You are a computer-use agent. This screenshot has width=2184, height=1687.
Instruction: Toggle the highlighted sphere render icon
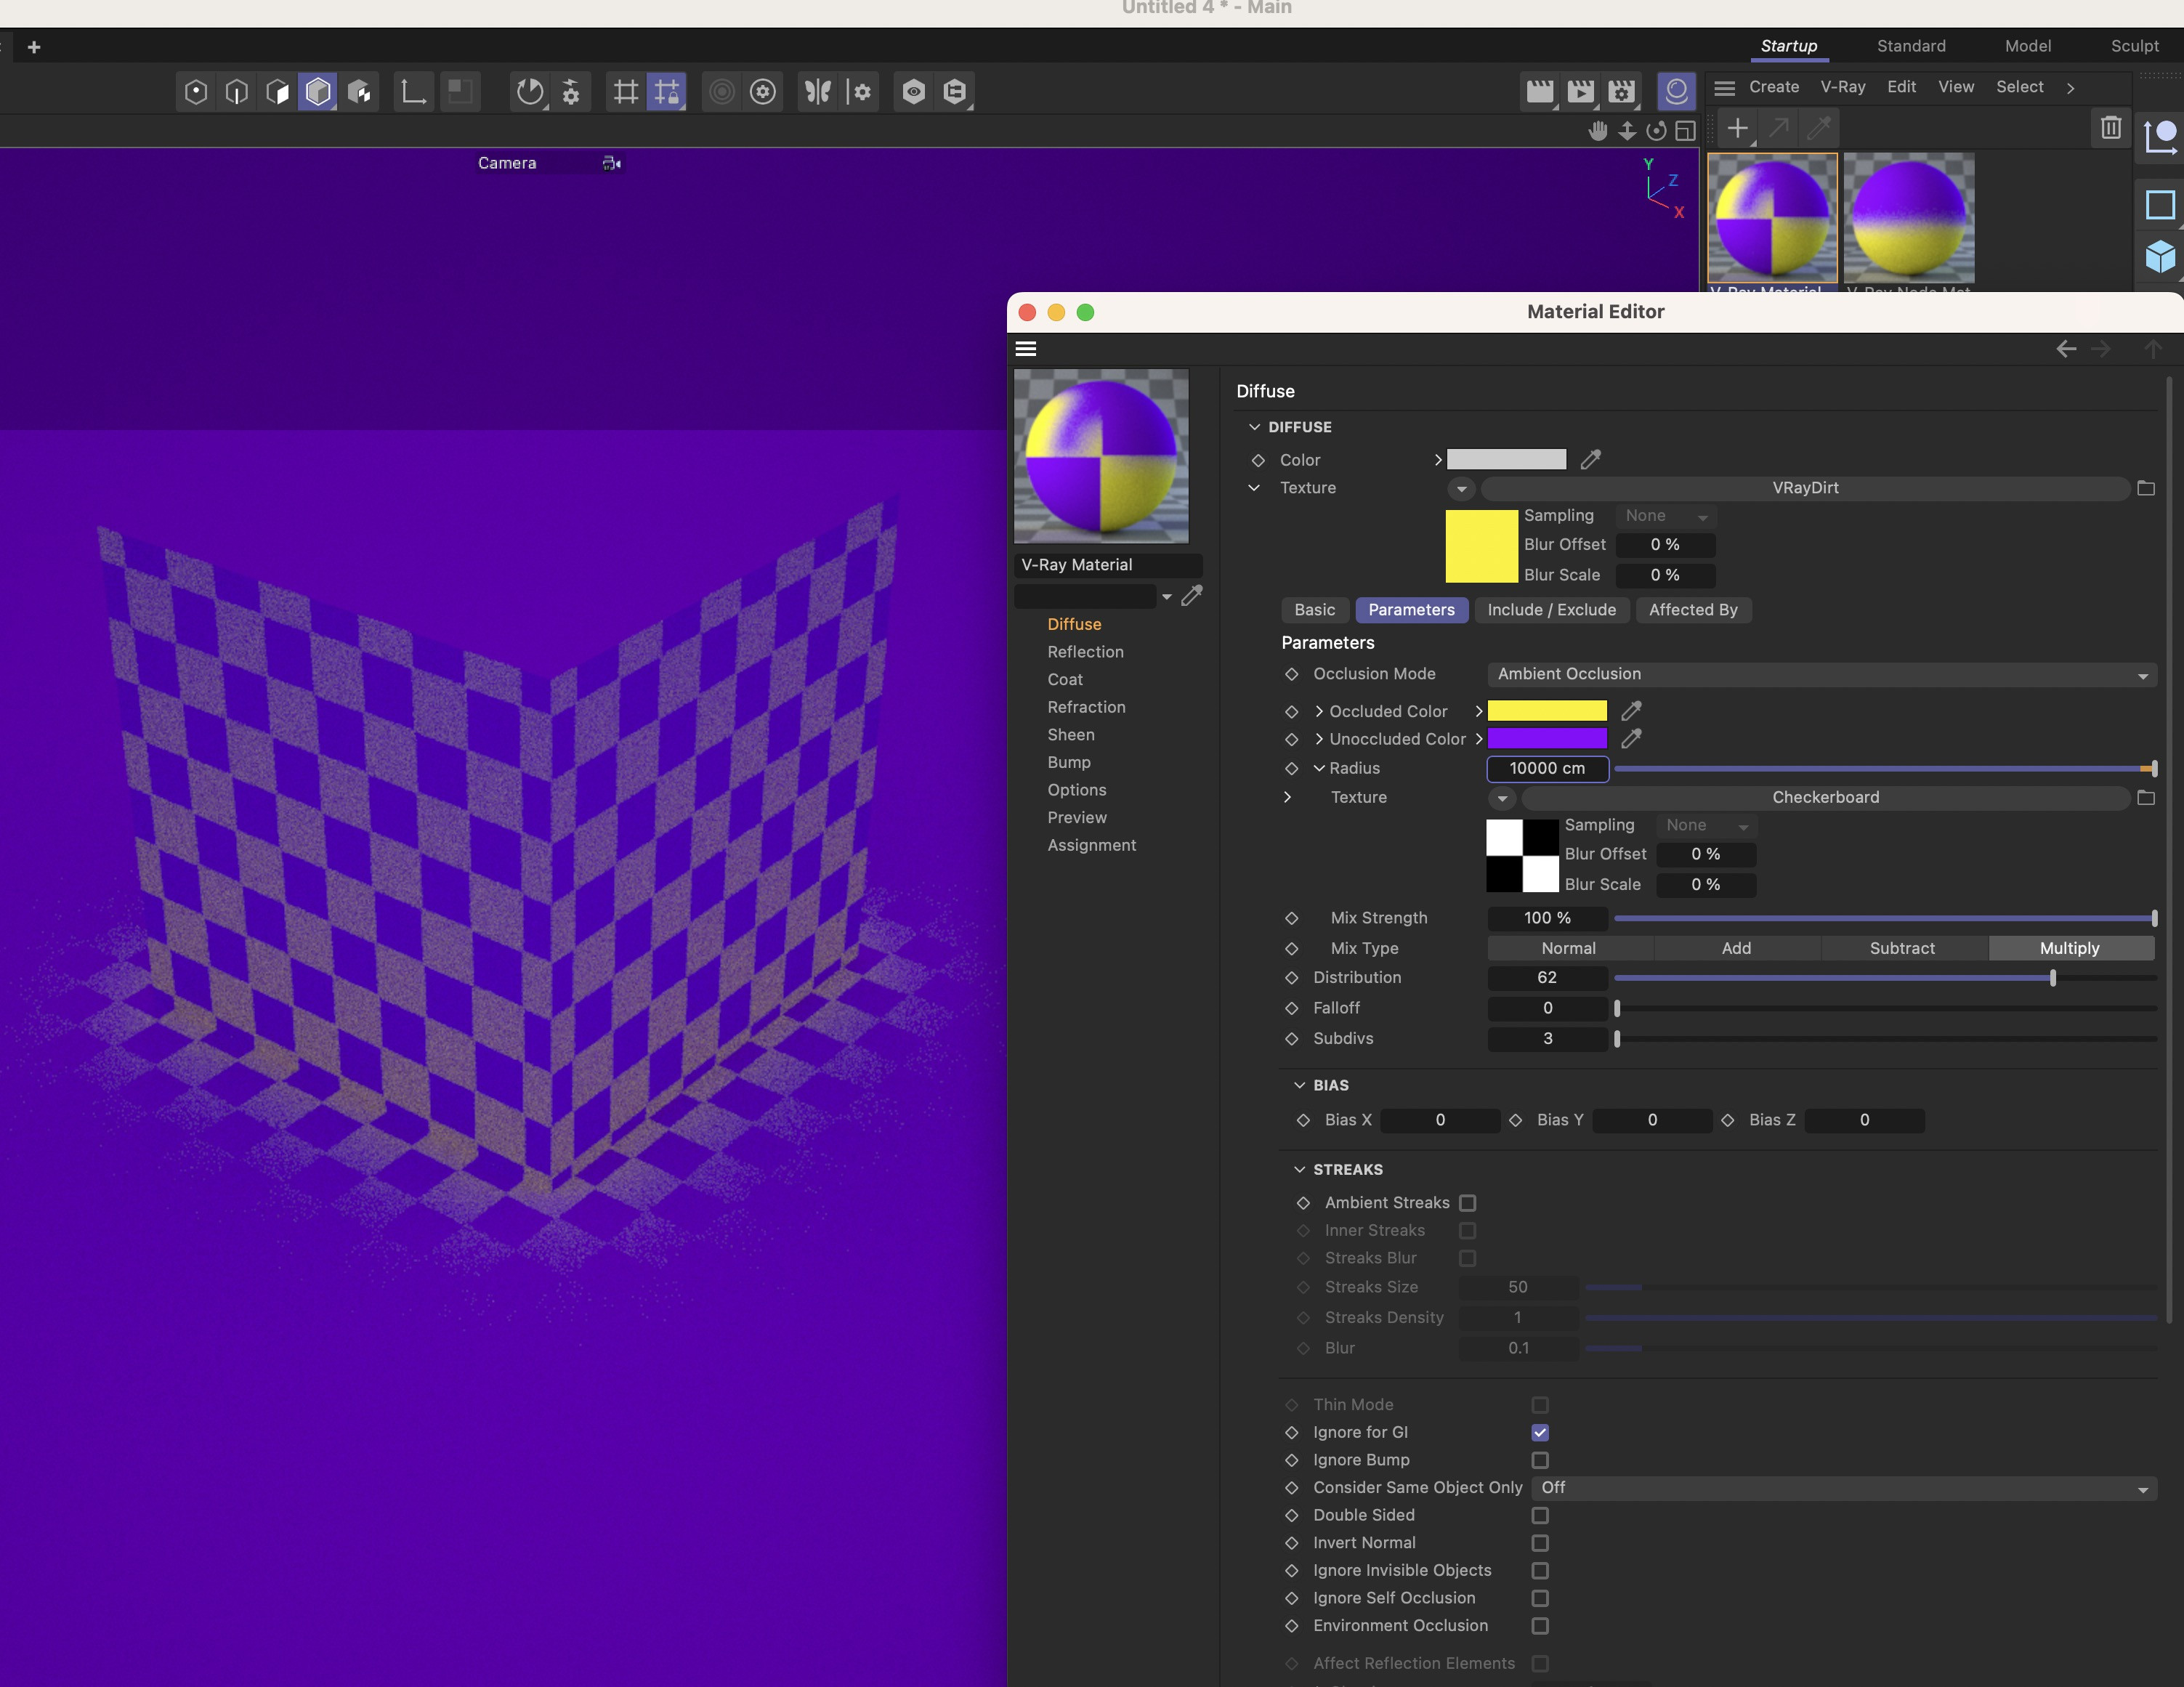[1677, 91]
